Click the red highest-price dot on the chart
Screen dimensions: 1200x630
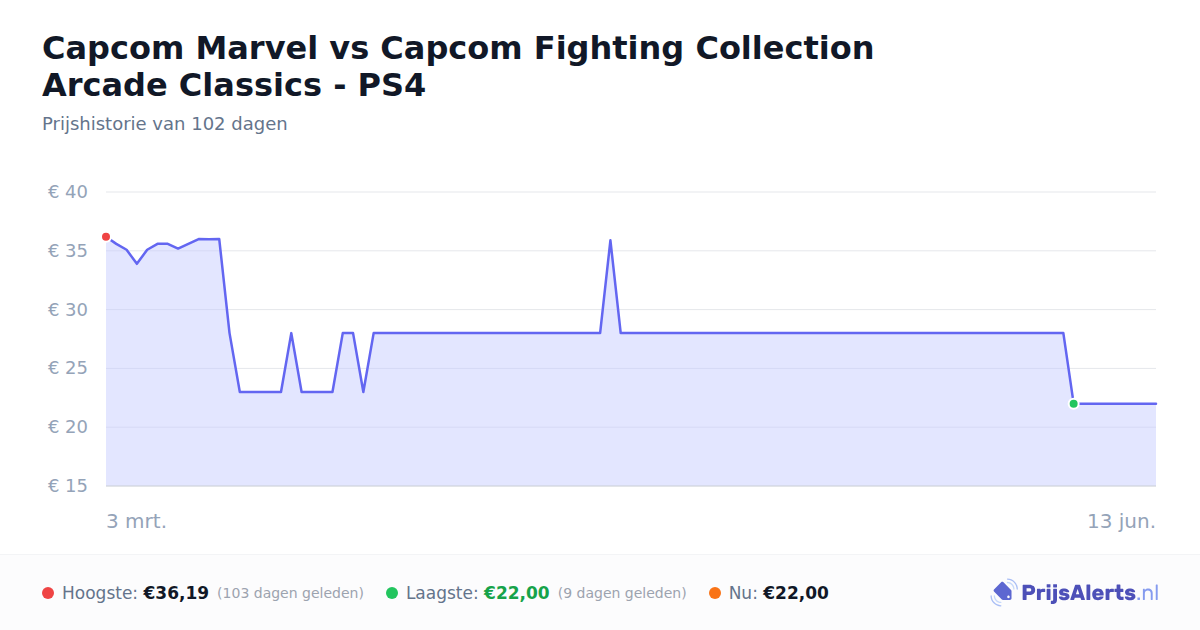pyautogui.click(x=106, y=237)
